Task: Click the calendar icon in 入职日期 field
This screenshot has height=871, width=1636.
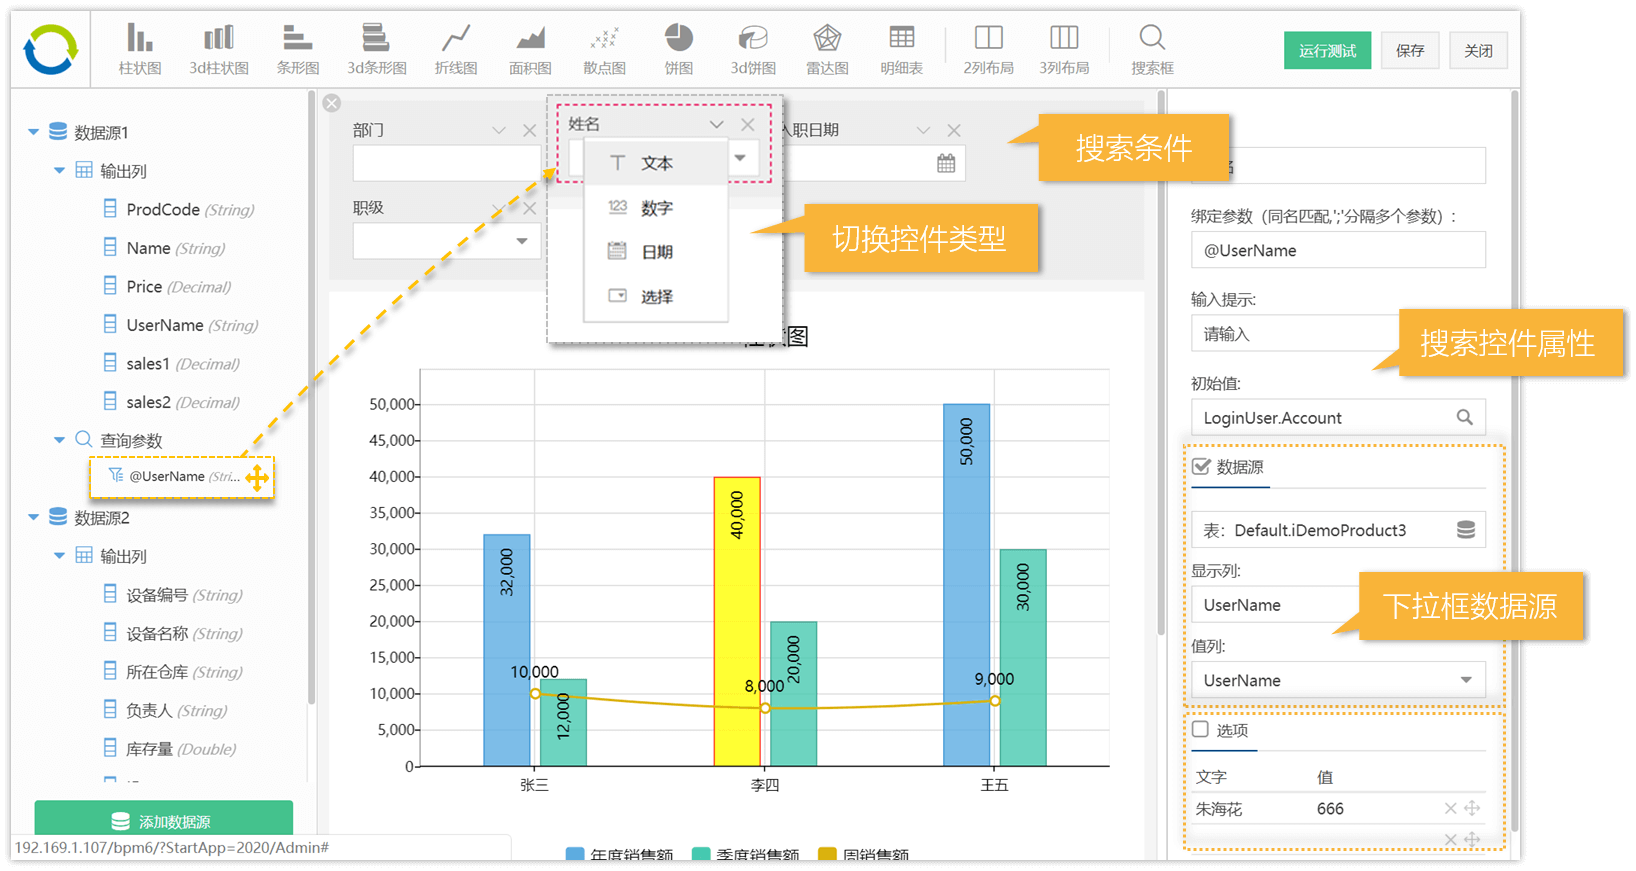Action: pos(945,164)
